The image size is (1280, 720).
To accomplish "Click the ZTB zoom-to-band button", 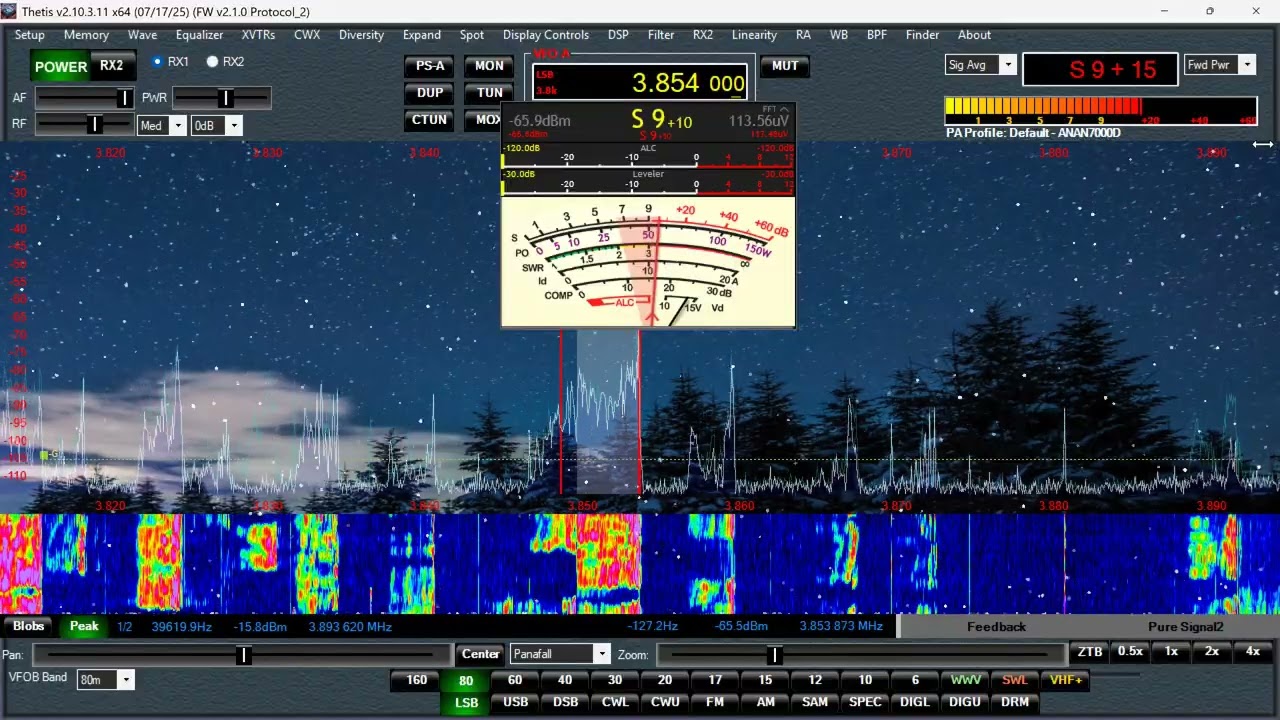I will click(x=1090, y=651).
